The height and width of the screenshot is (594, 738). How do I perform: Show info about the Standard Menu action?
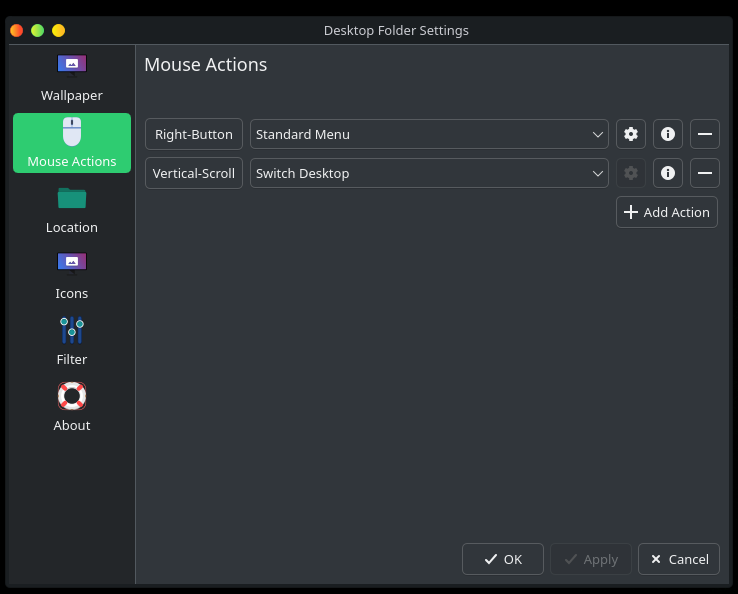tap(667, 134)
